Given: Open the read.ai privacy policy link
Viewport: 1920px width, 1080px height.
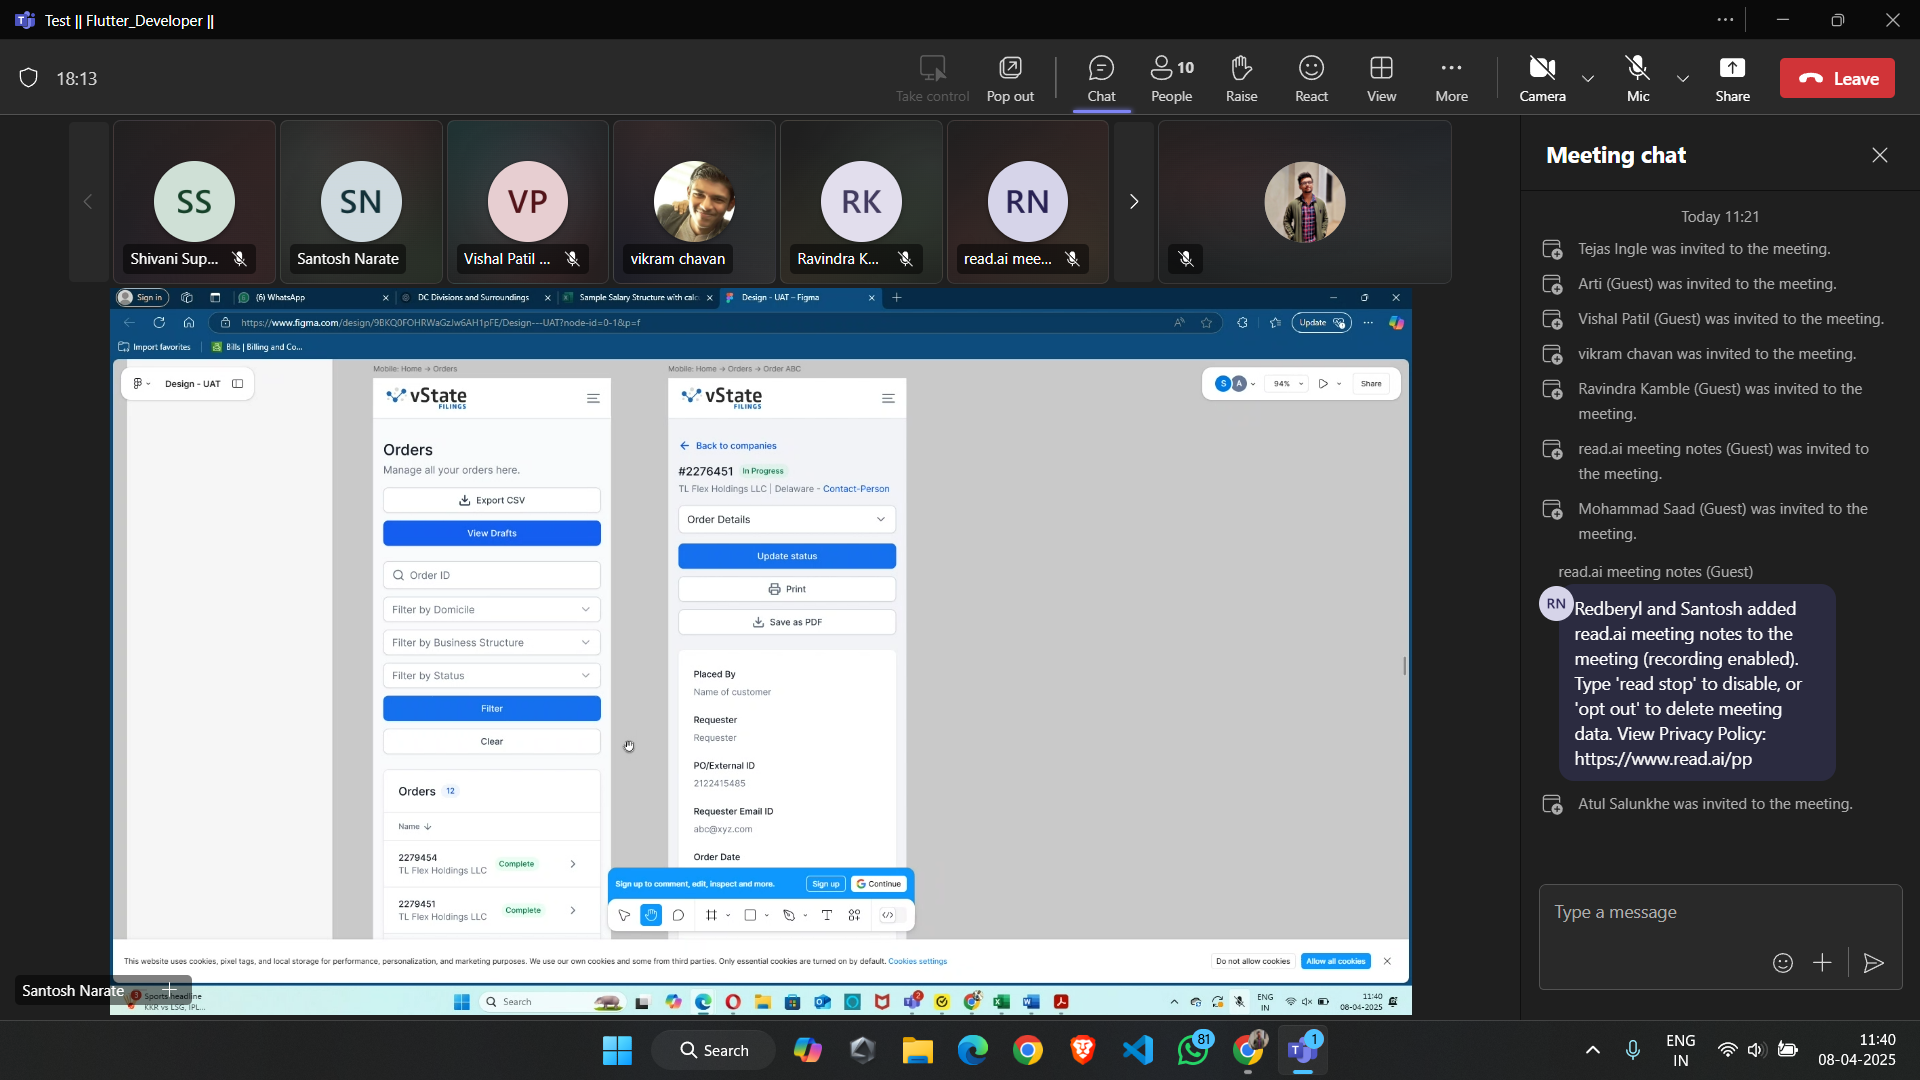Looking at the screenshot, I should [x=1662, y=759].
